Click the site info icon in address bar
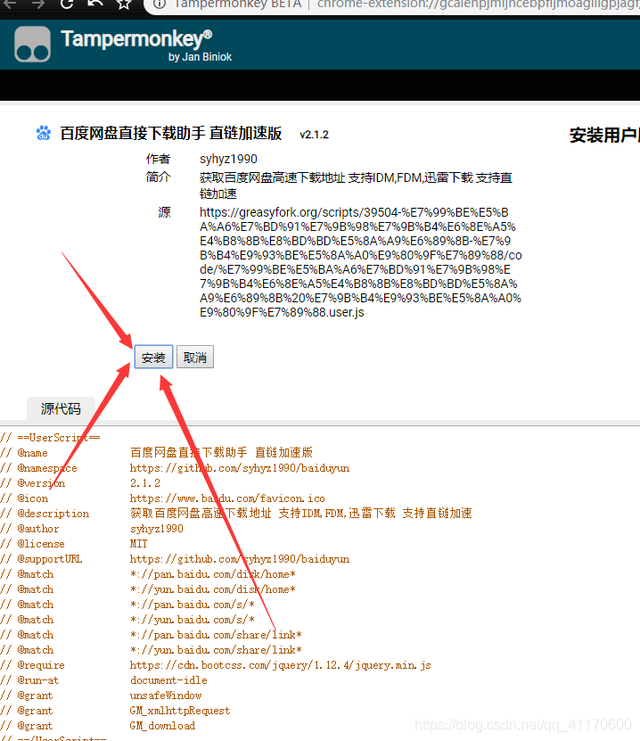640x741 pixels. [x=160, y=4]
